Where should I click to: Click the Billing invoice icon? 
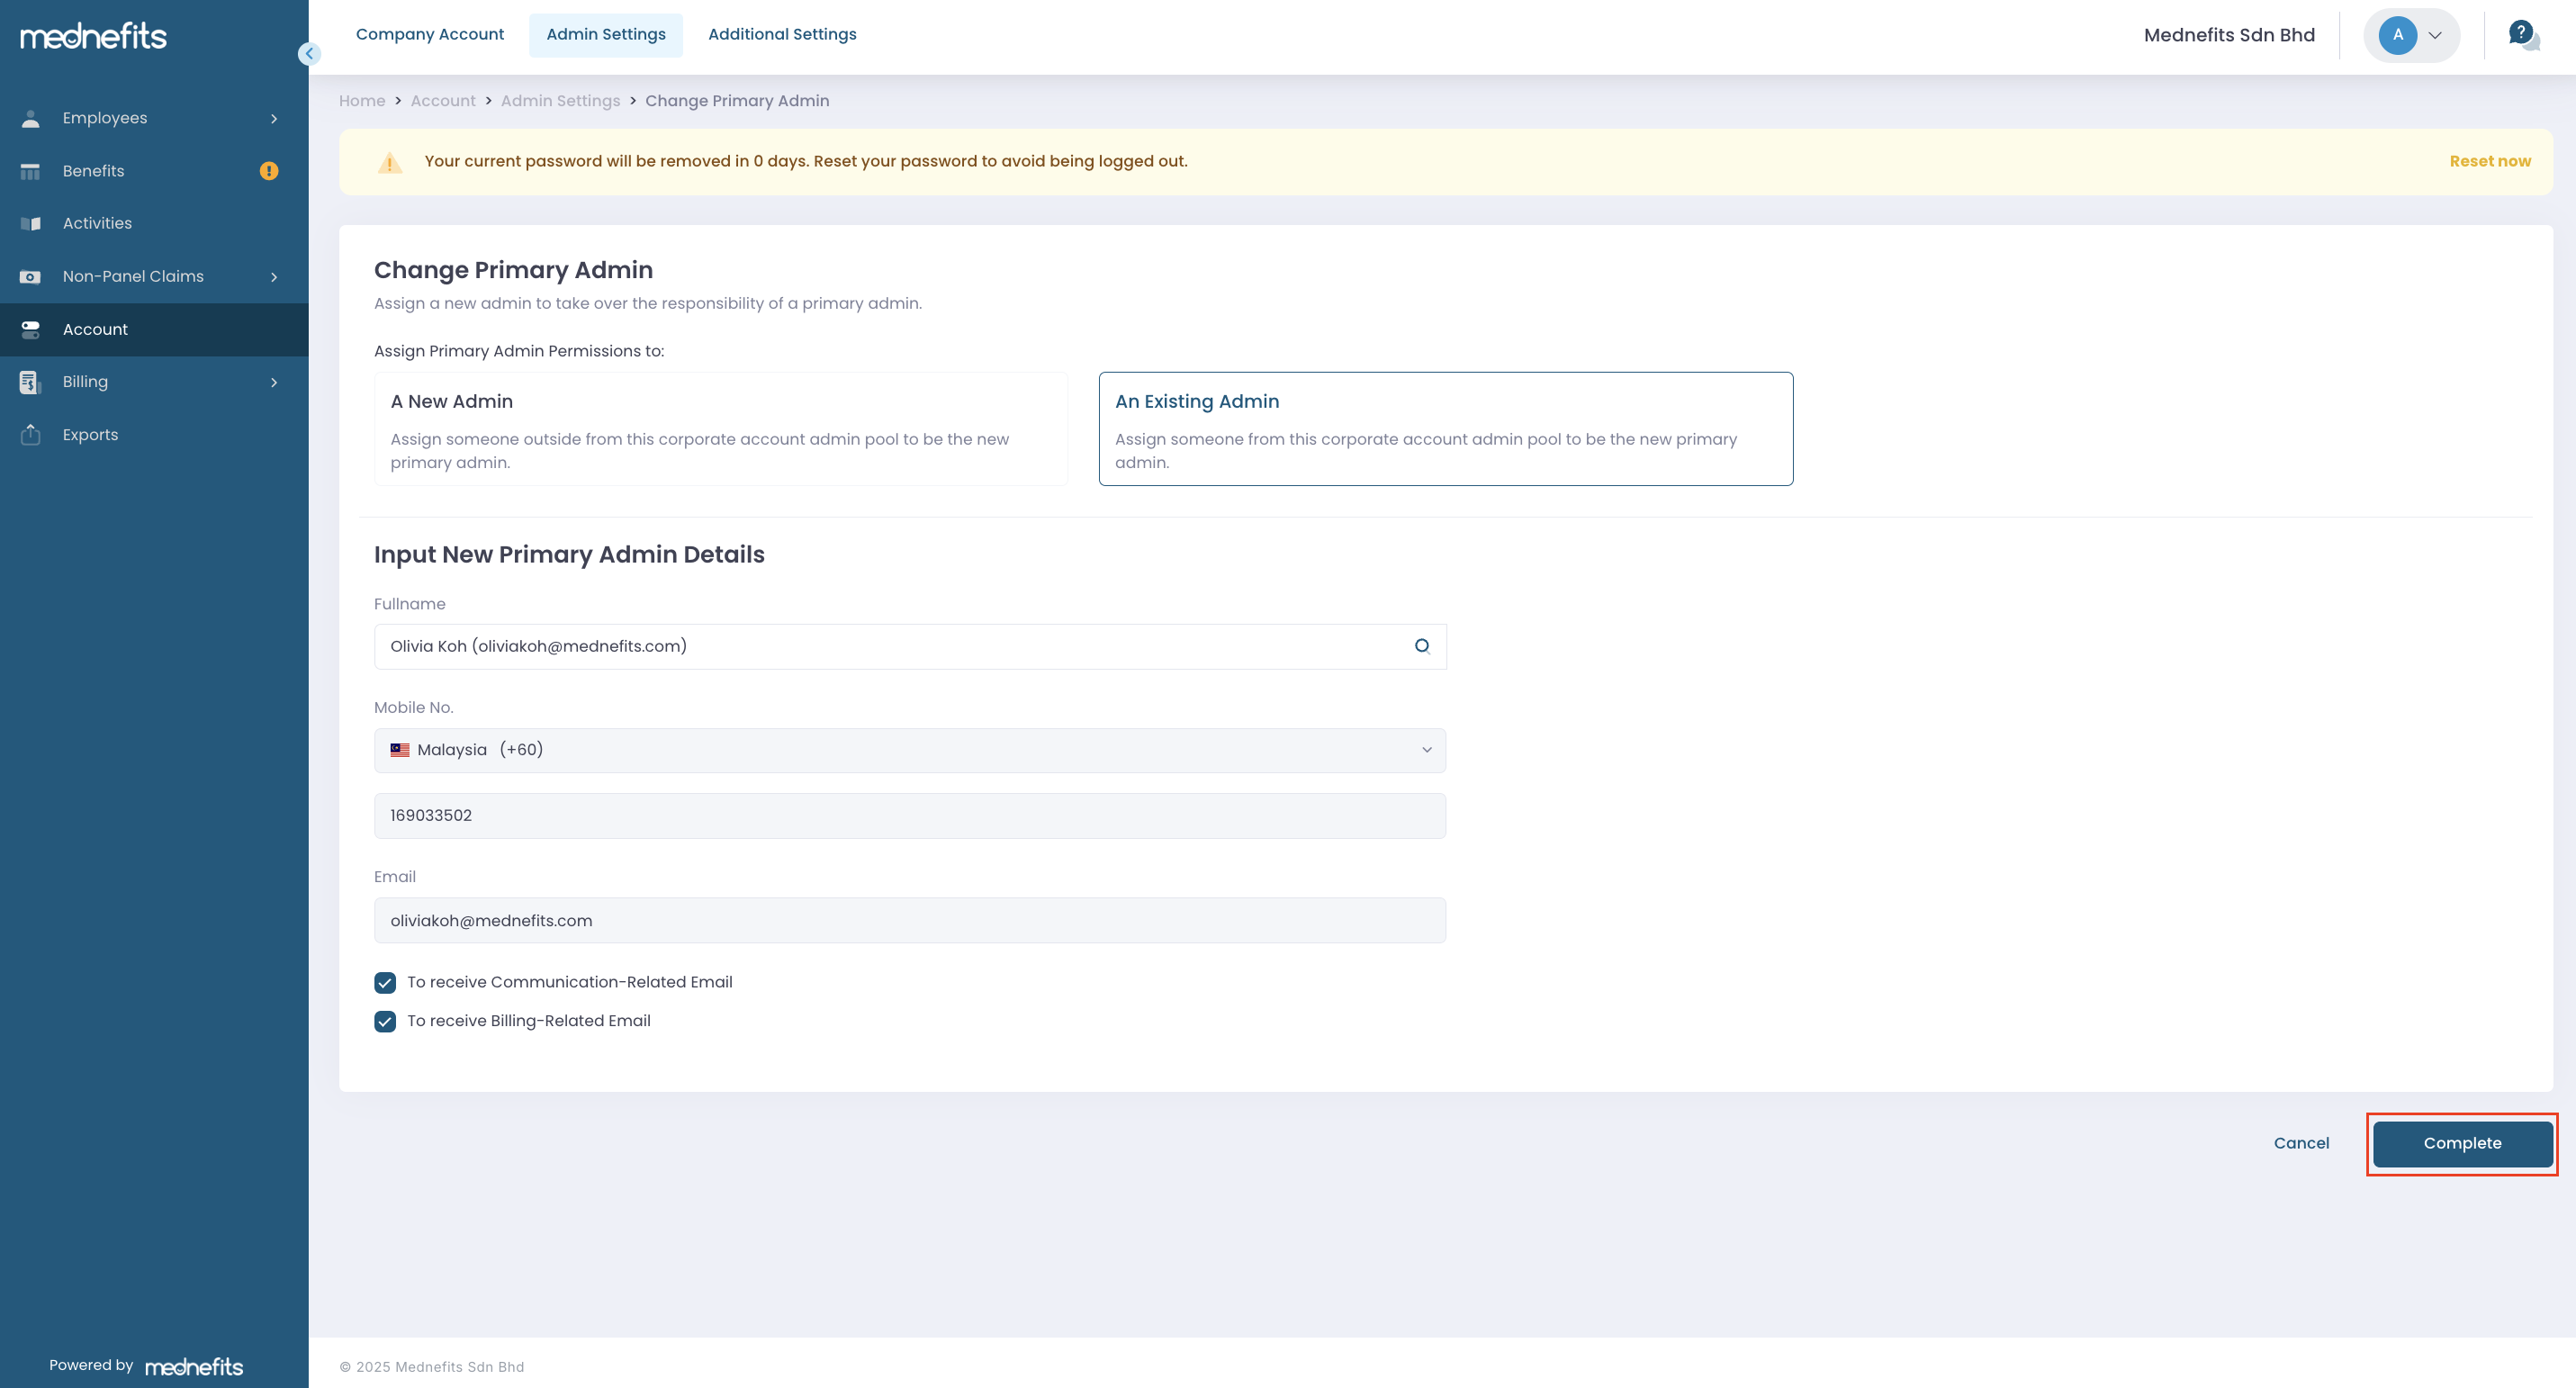pos(31,382)
